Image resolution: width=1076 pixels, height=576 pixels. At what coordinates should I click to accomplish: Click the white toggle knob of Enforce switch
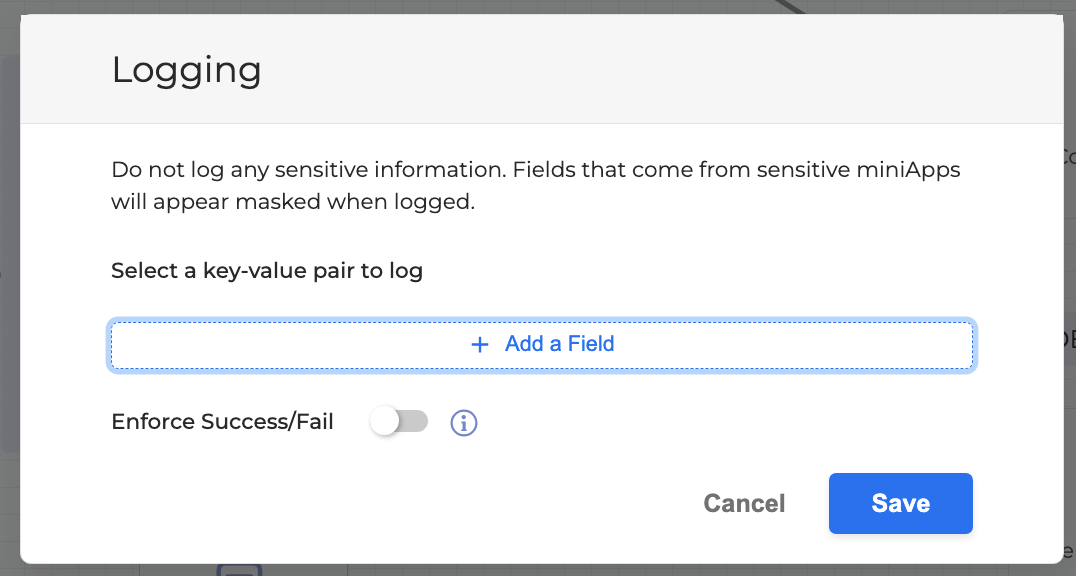[385, 422]
